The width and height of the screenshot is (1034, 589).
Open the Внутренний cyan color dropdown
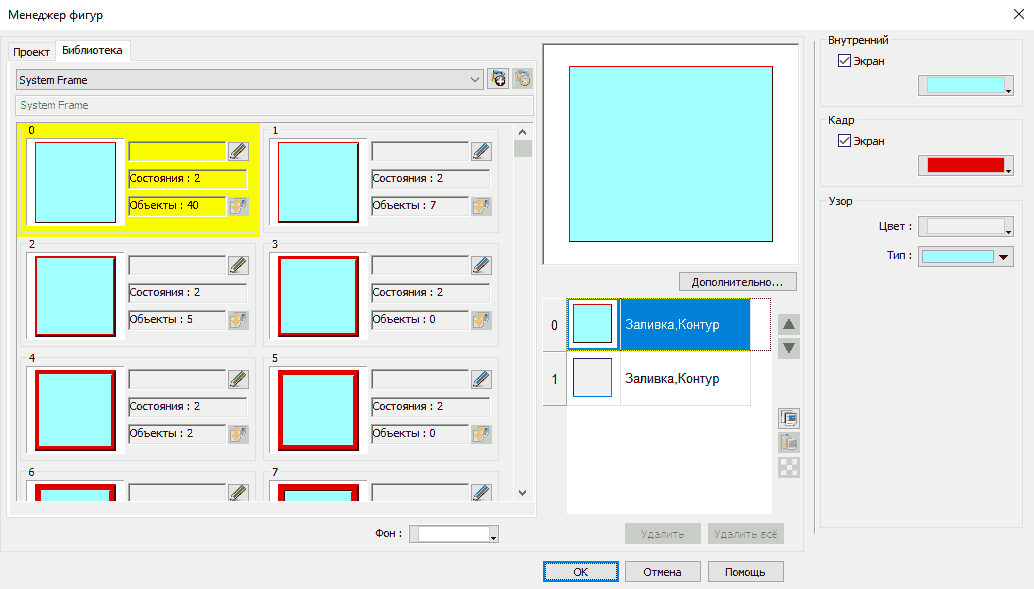click(x=965, y=85)
